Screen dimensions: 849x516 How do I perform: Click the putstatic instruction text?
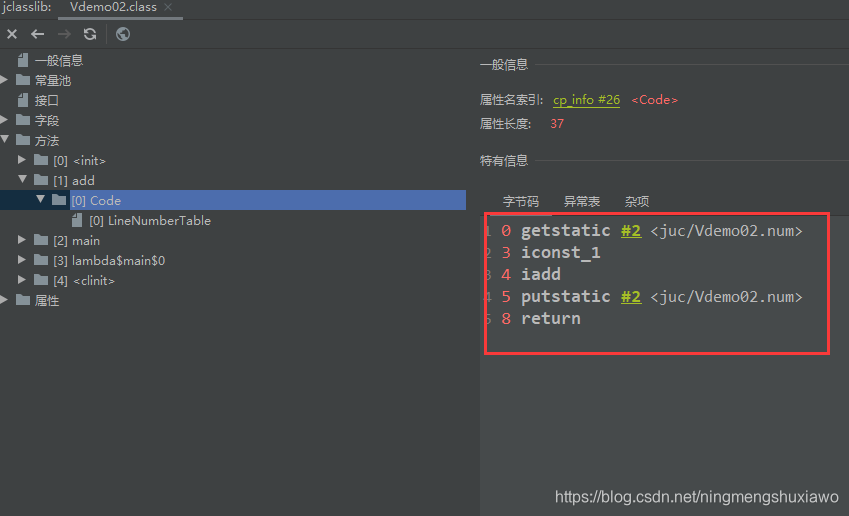565,297
